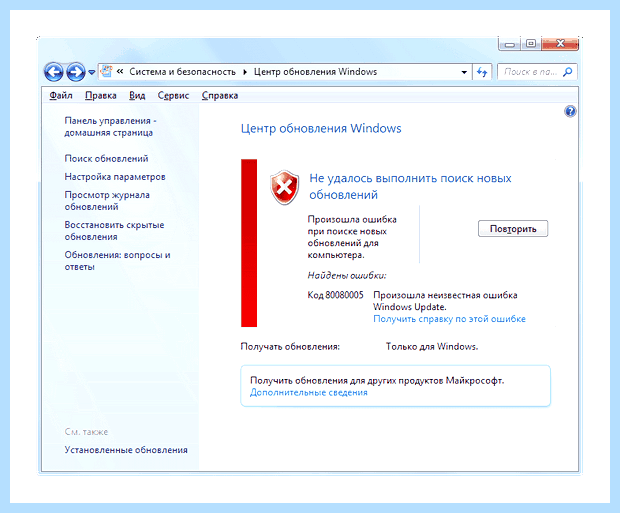Open the Справка menu
This screenshot has height=513, width=620.
(220, 96)
